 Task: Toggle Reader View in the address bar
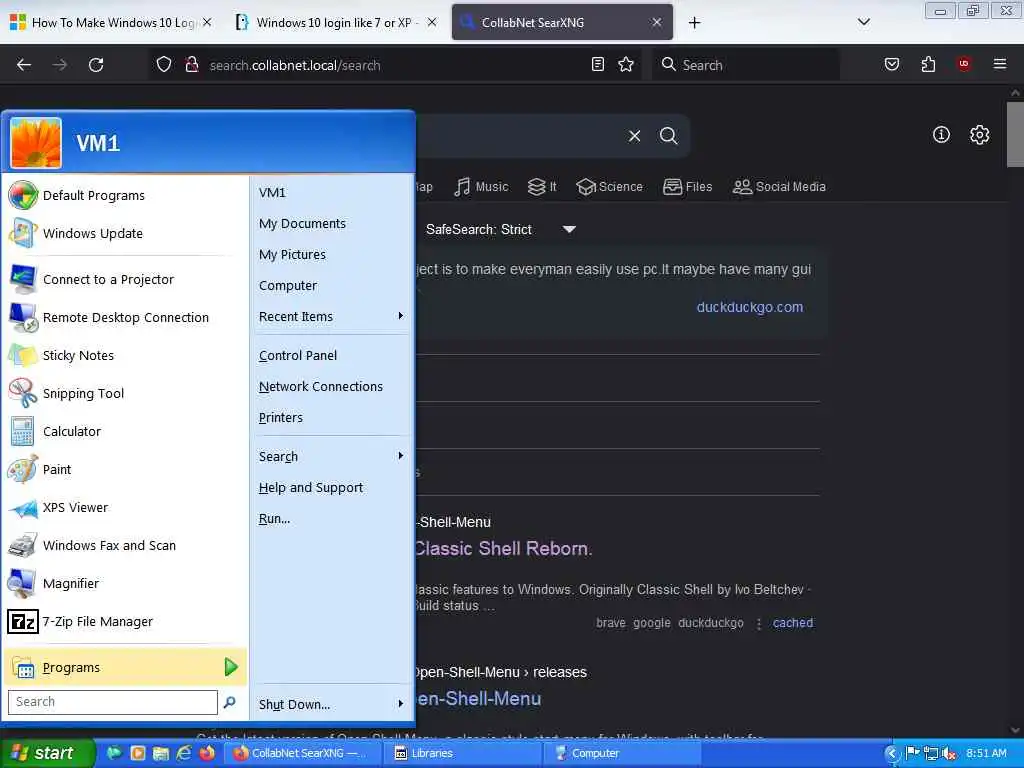[x=598, y=64]
